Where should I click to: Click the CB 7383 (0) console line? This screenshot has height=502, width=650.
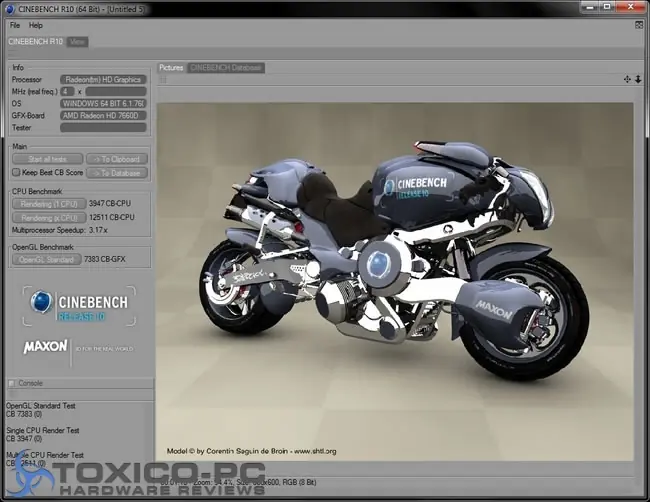[x=24, y=414]
